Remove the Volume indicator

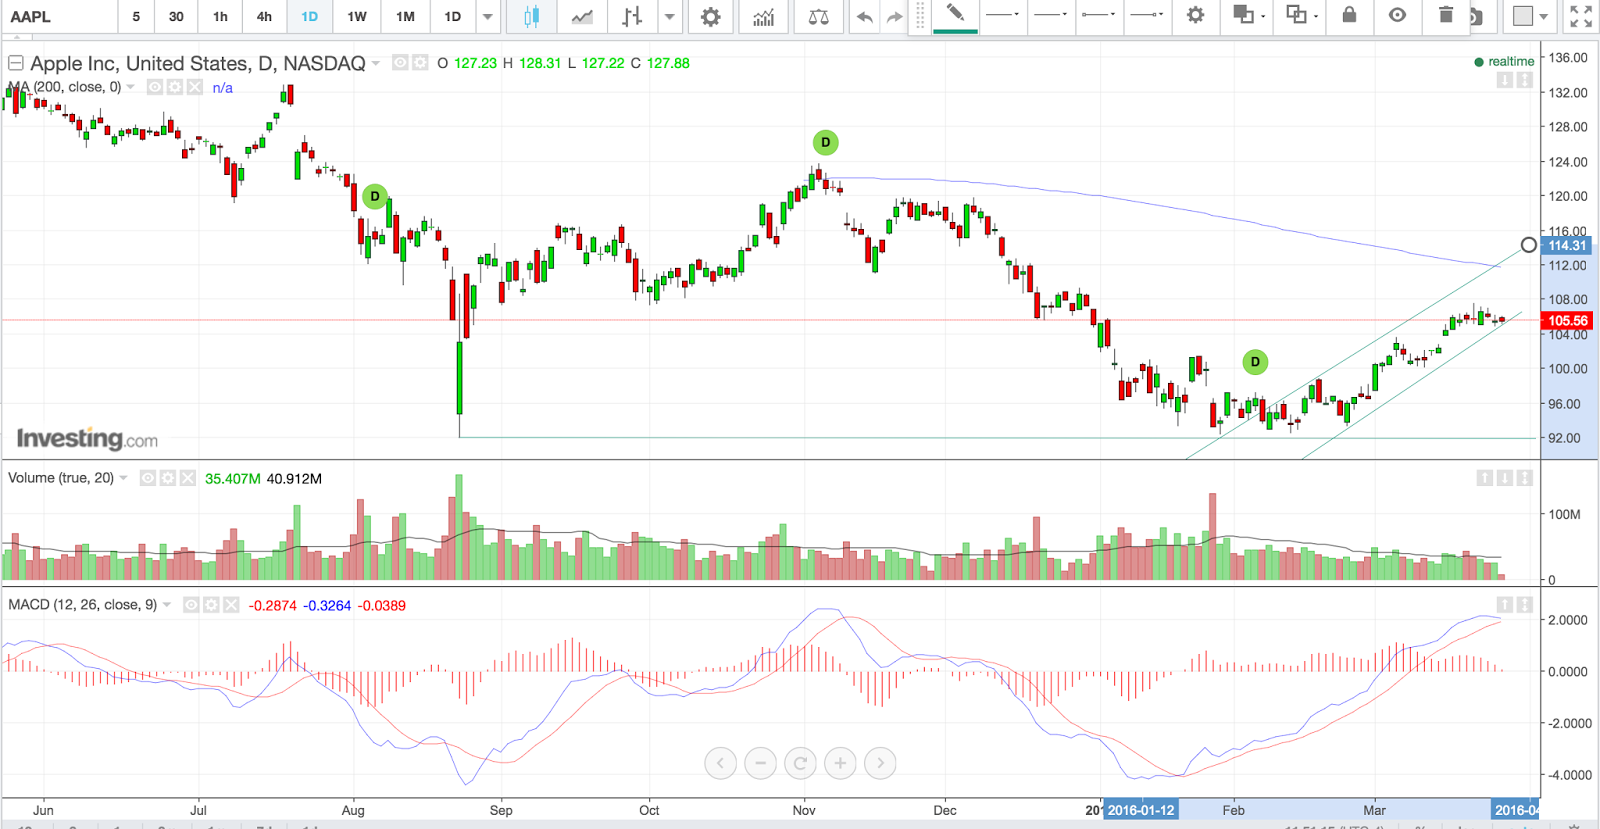188,478
